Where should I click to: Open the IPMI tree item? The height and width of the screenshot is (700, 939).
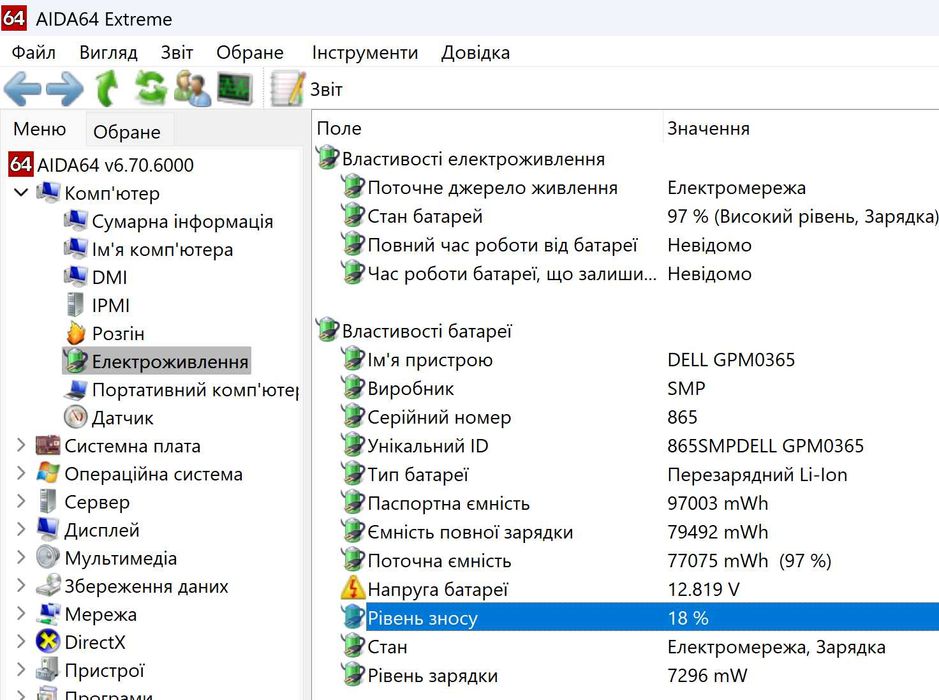click(97, 305)
